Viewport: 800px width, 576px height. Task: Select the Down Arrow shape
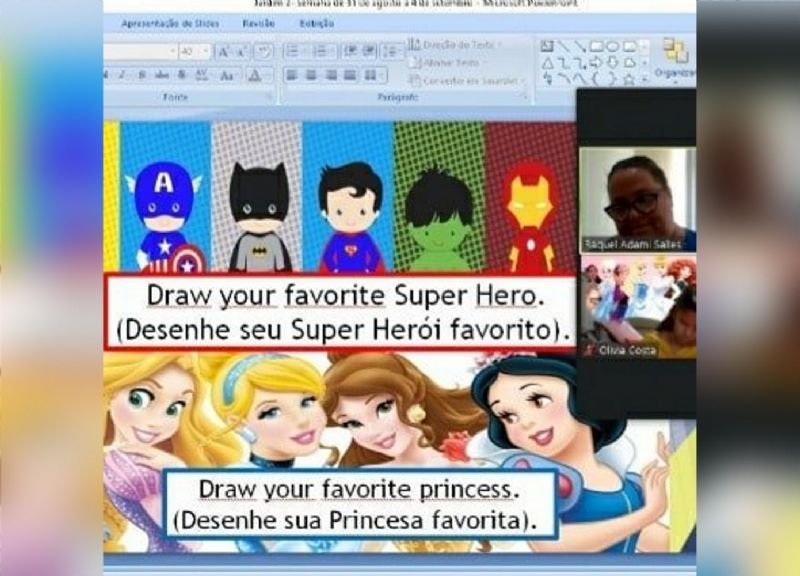[x=612, y=63]
